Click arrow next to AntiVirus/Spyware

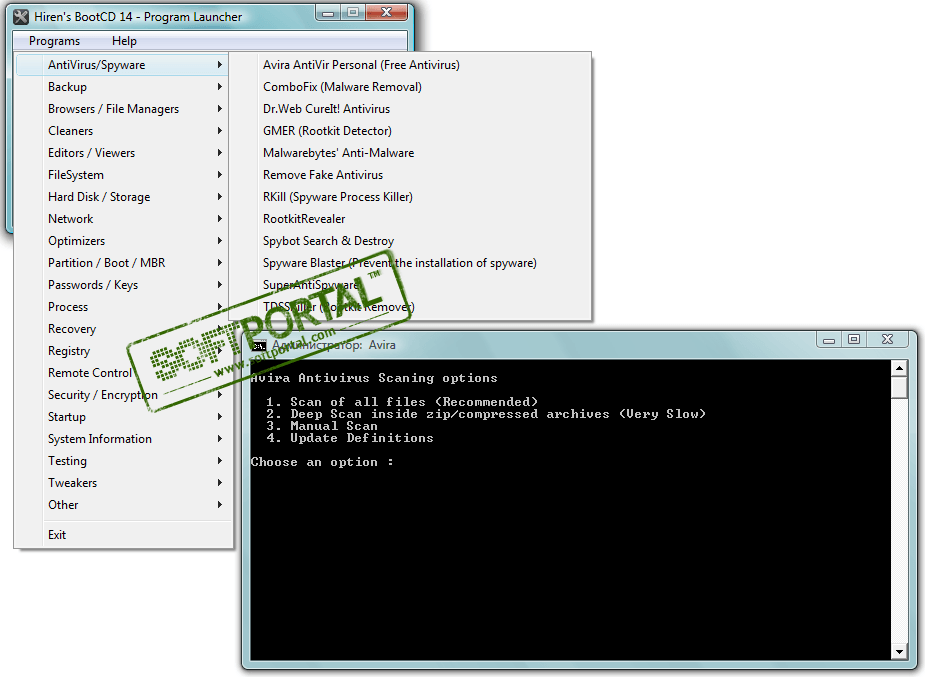(x=219, y=65)
